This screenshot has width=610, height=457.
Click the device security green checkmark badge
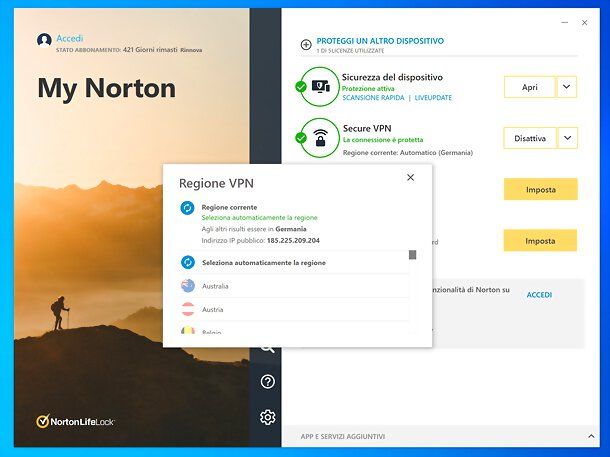click(x=301, y=86)
